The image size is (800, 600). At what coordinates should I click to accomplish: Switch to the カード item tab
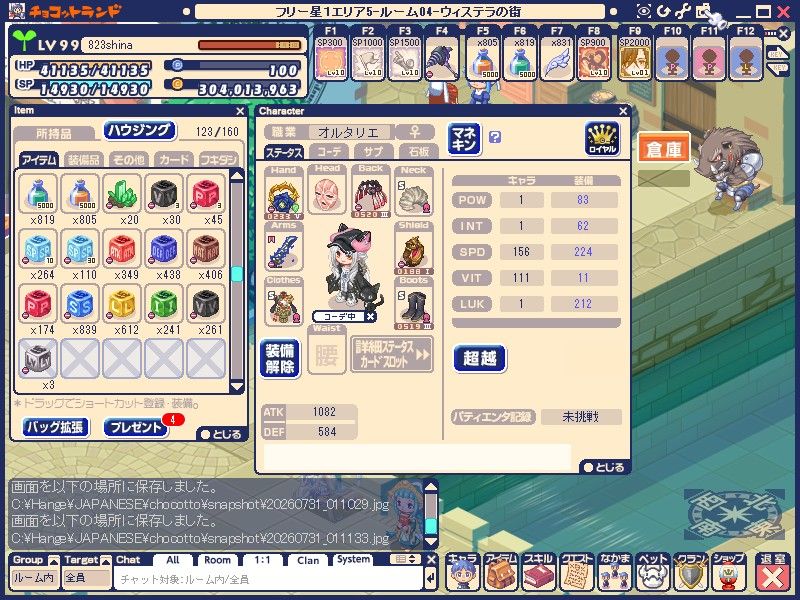[173, 160]
